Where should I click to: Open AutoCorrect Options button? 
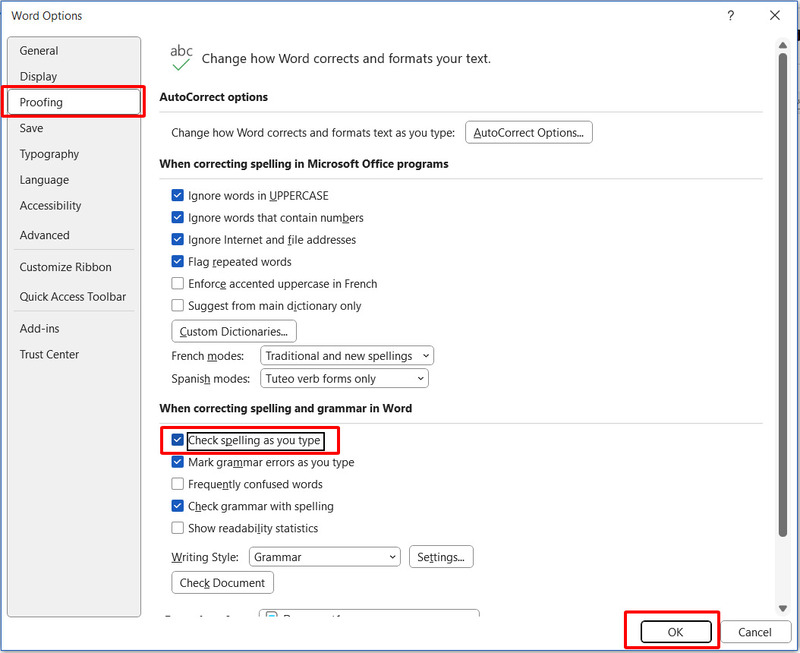pyautogui.click(x=528, y=132)
